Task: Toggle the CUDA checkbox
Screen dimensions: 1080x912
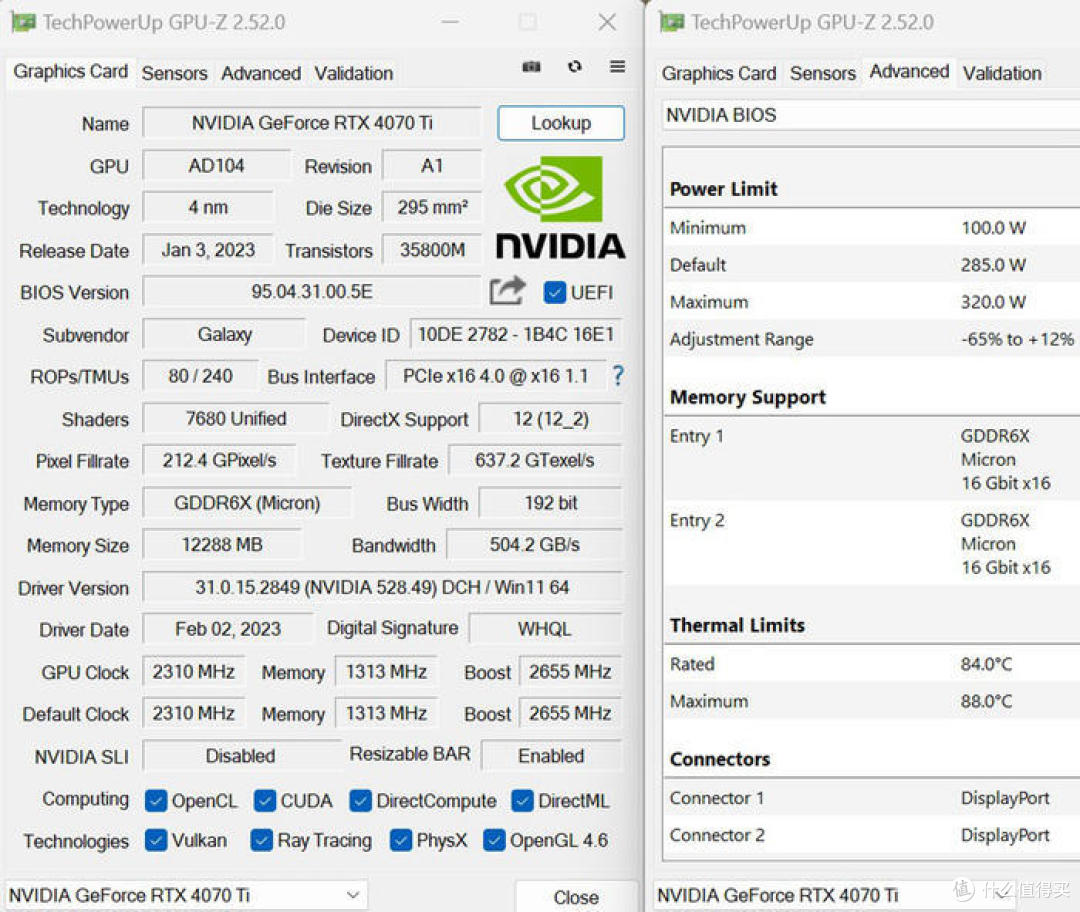Action: pos(264,800)
